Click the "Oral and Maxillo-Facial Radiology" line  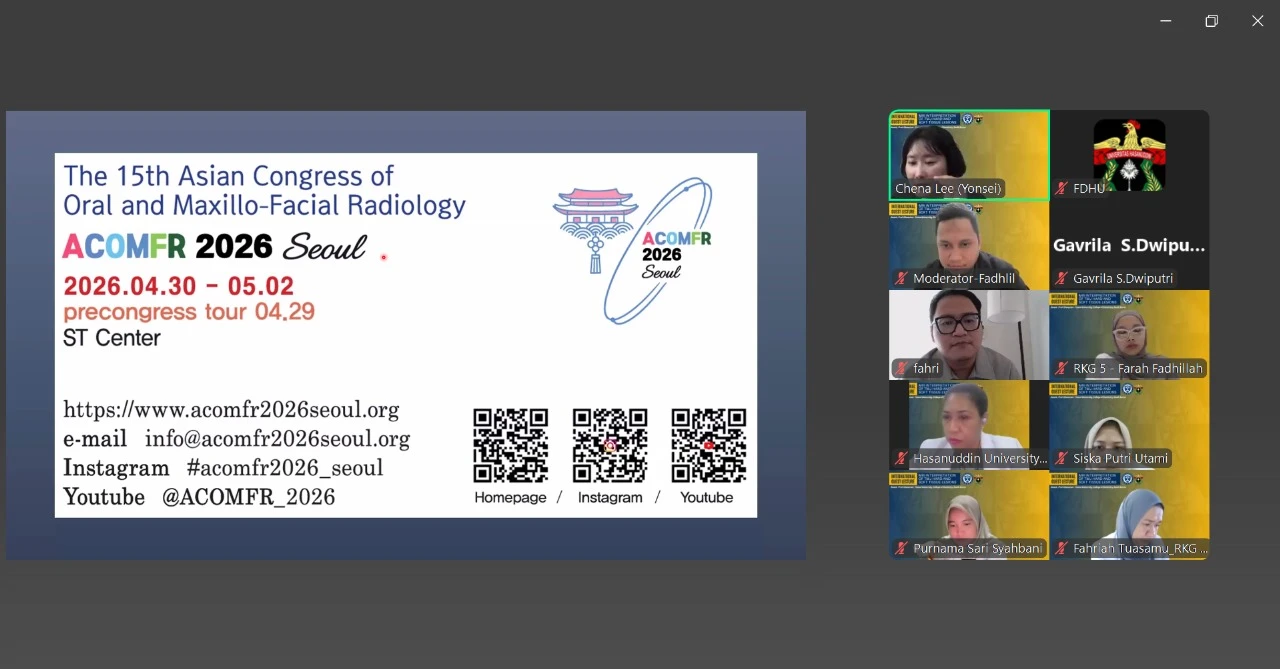(264, 205)
